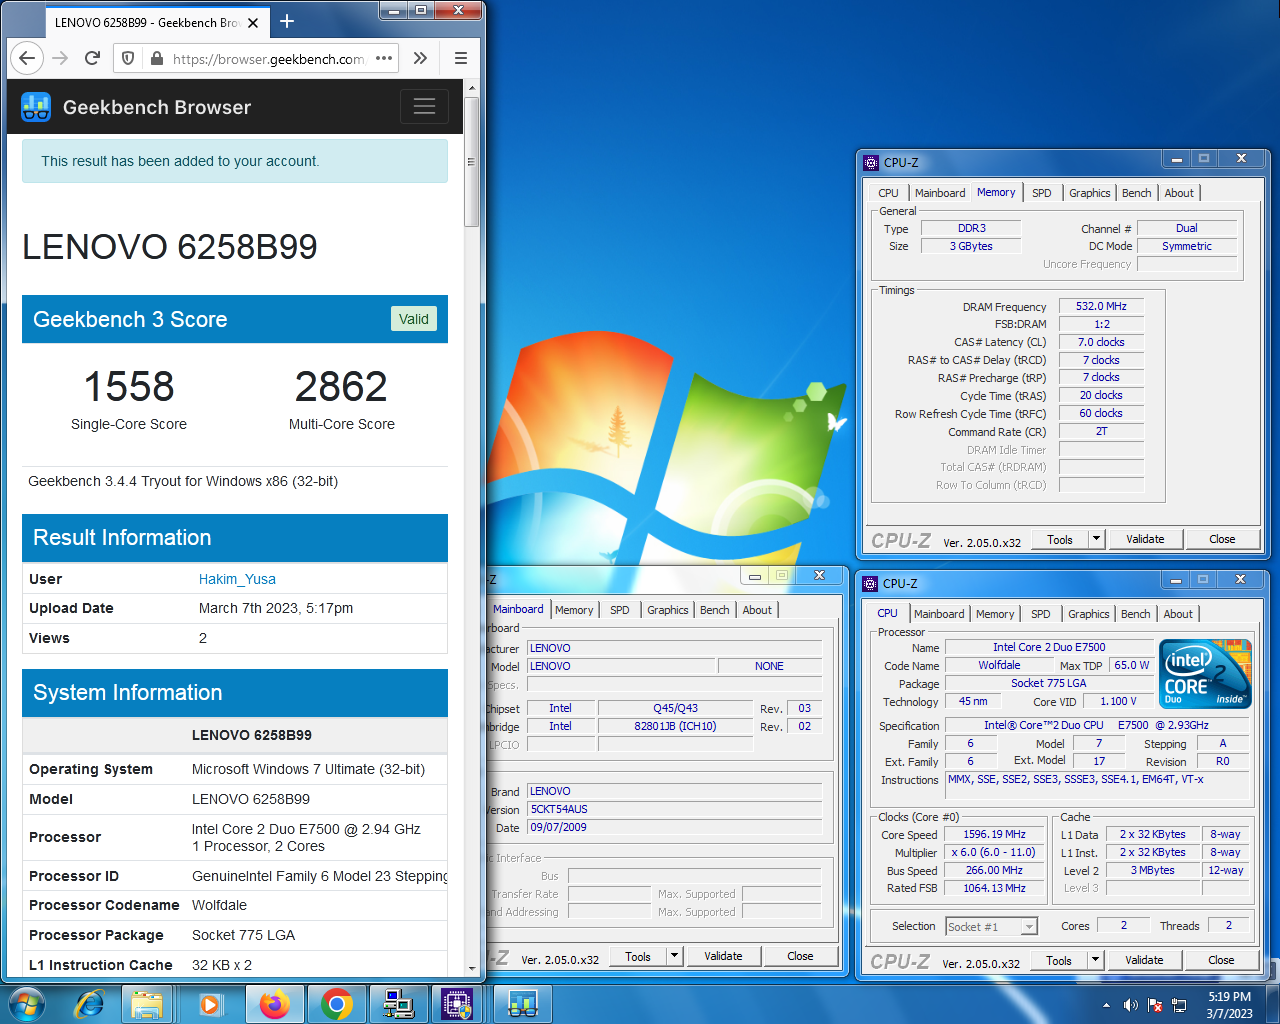The height and width of the screenshot is (1024, 1280).
Task: Open the SPD tab in processor CPU-Z window
Action: (x=1040, y=614)
